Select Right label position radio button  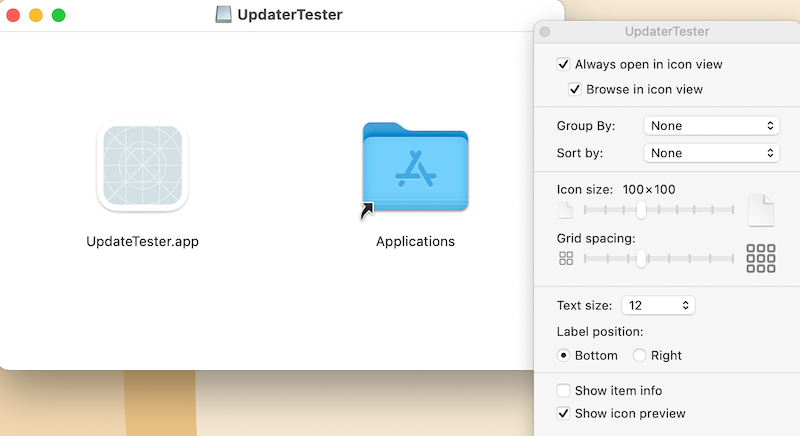pyautogui.click(x=639, y=355)
